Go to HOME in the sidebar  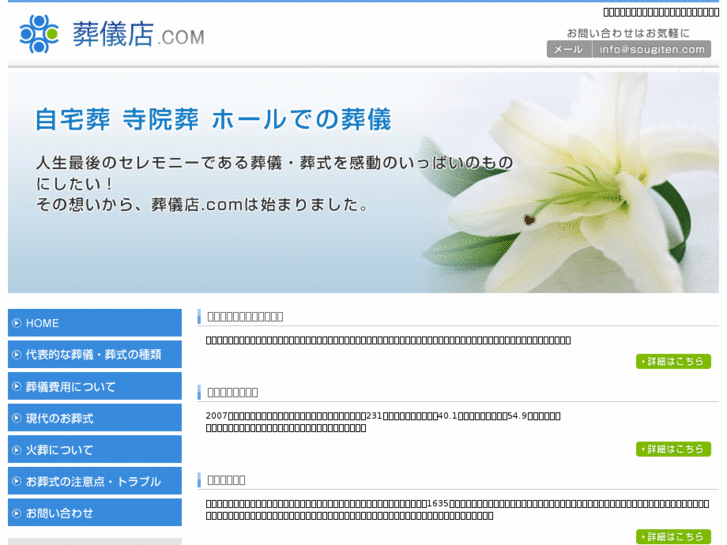[x=95, y=323]
